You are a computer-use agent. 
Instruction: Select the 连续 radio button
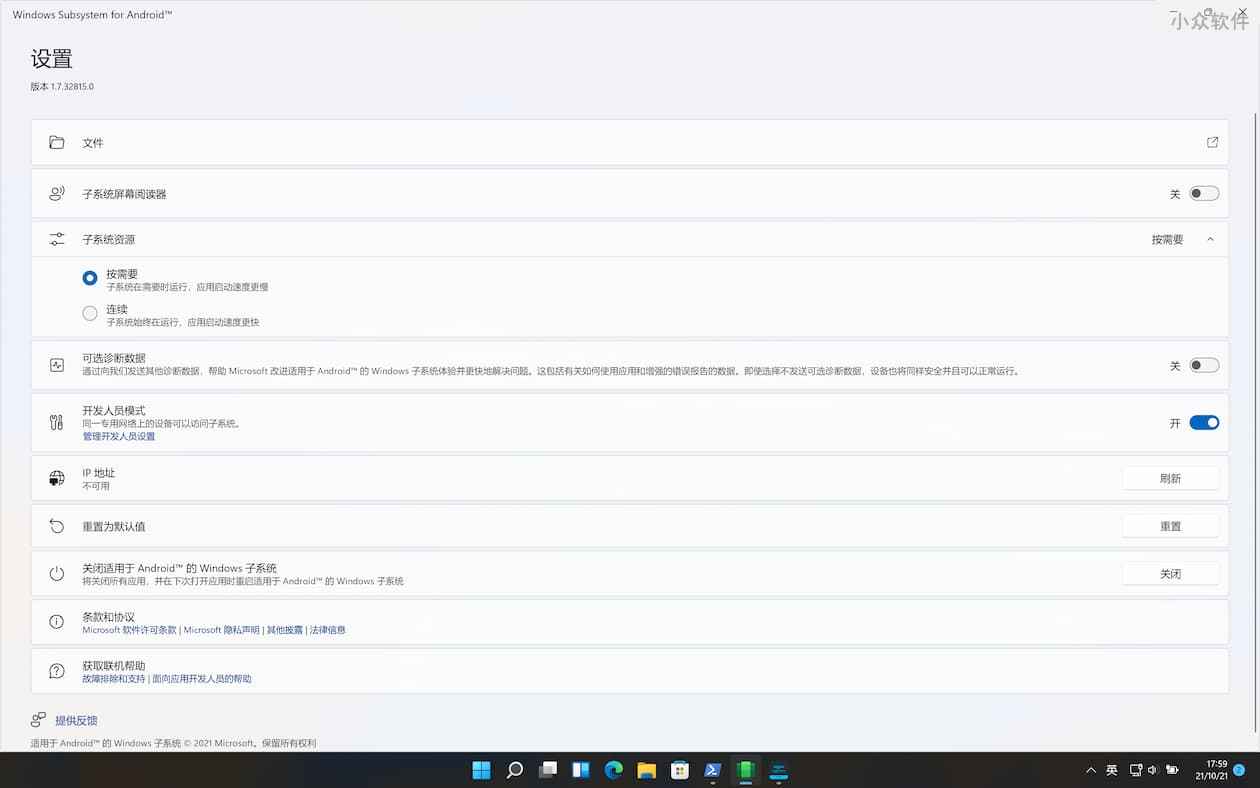90,314
